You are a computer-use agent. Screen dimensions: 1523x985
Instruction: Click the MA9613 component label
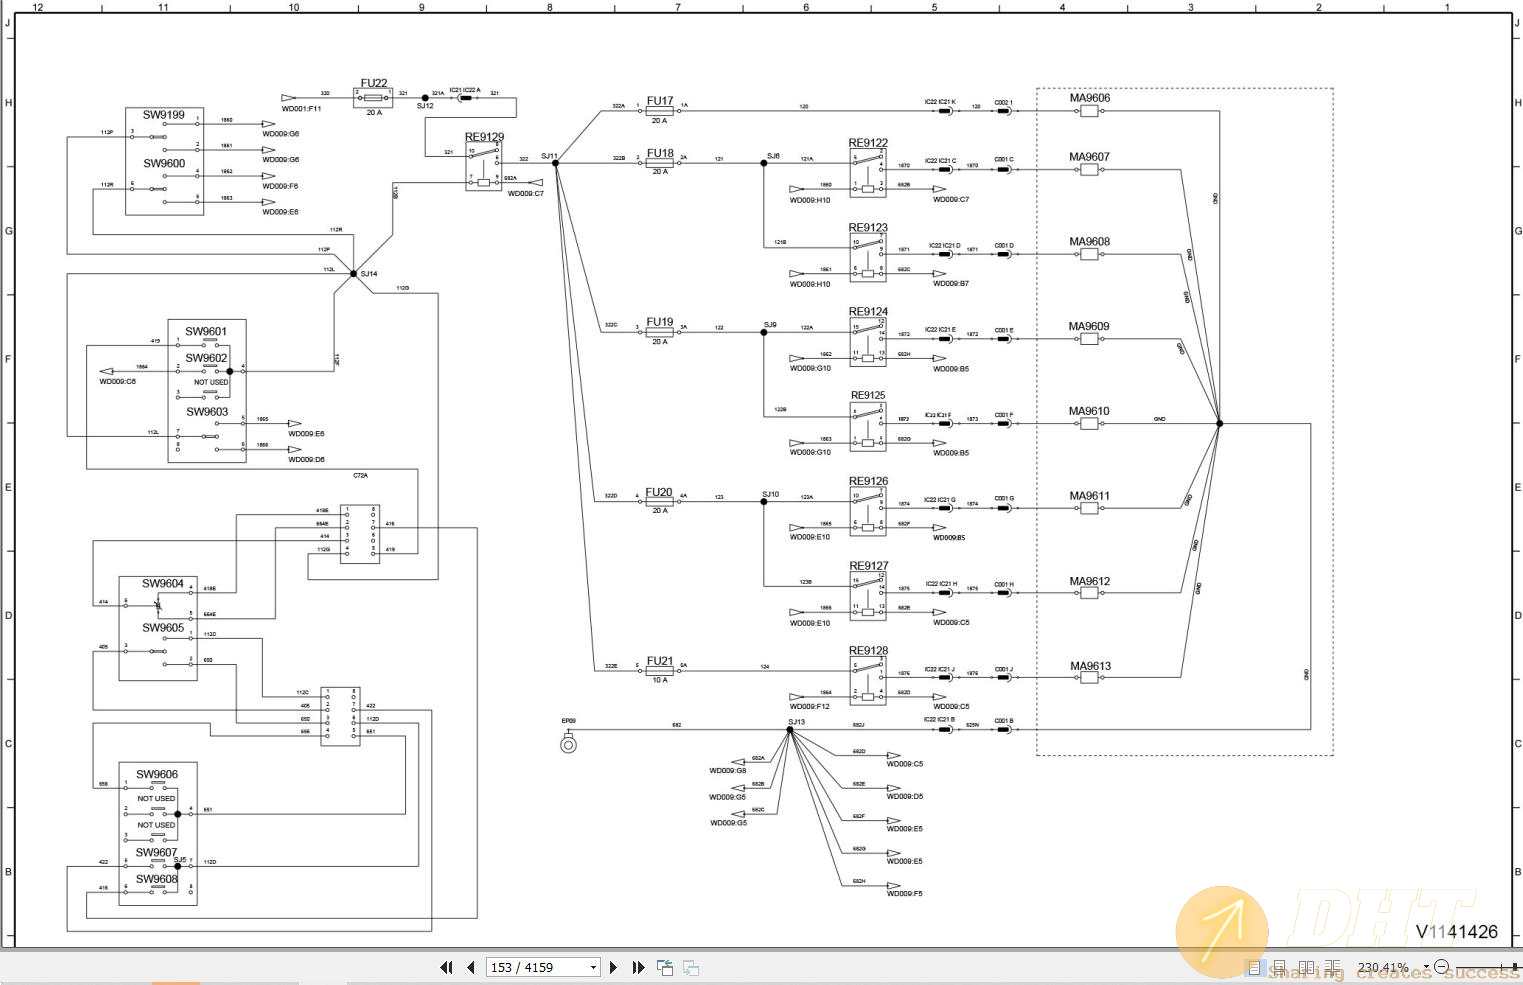pyautogui.click(x=1089, y=666)
